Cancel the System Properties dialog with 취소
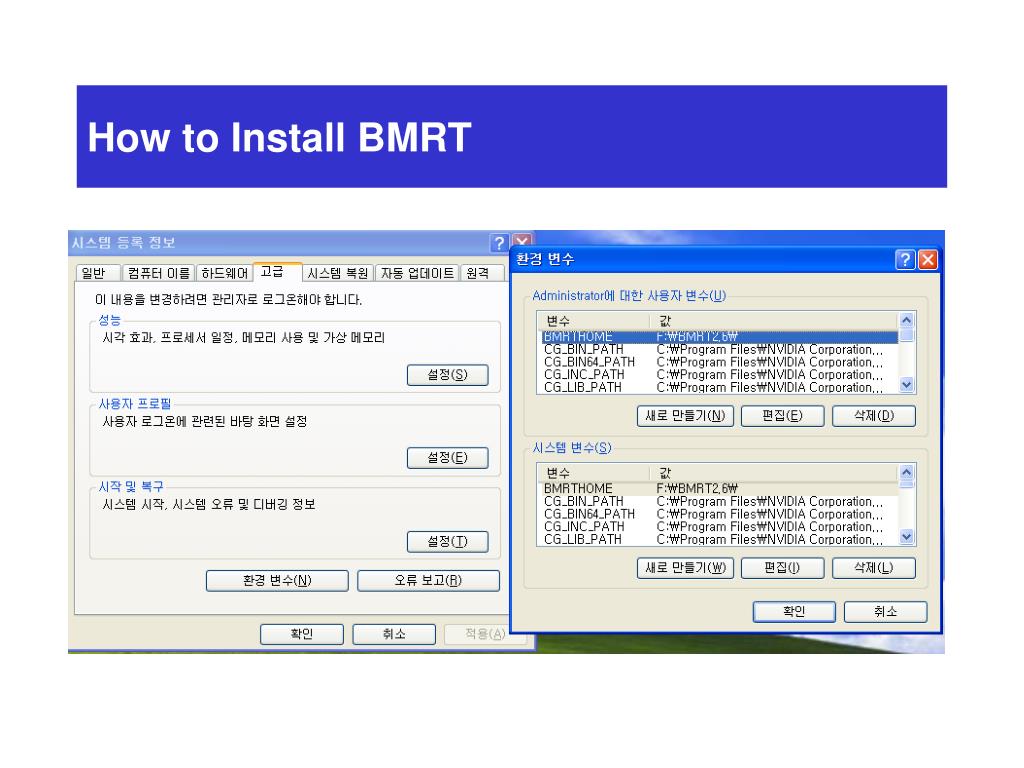Viewport: 1024px width, 768px height. [394, 634]
